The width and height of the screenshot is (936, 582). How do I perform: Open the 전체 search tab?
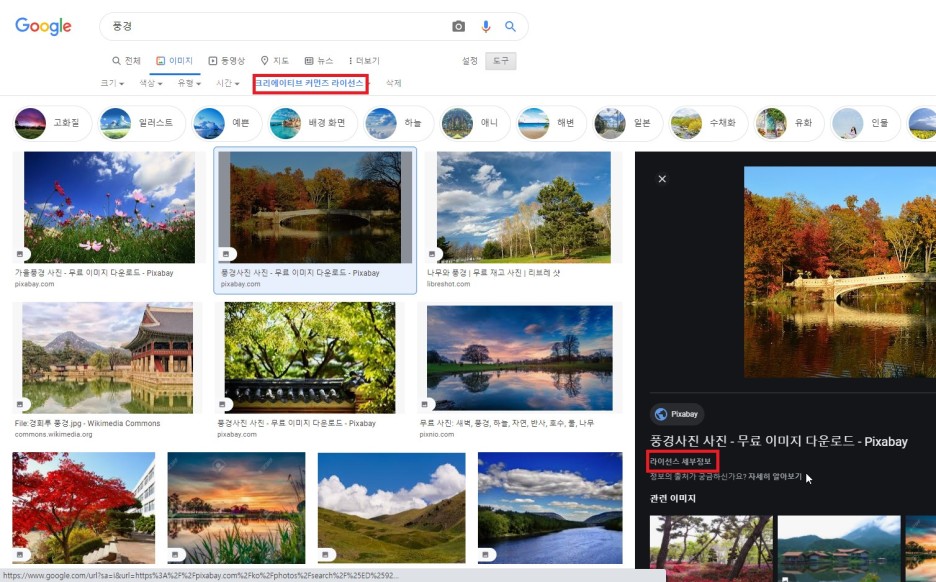[x=127, y=61]
